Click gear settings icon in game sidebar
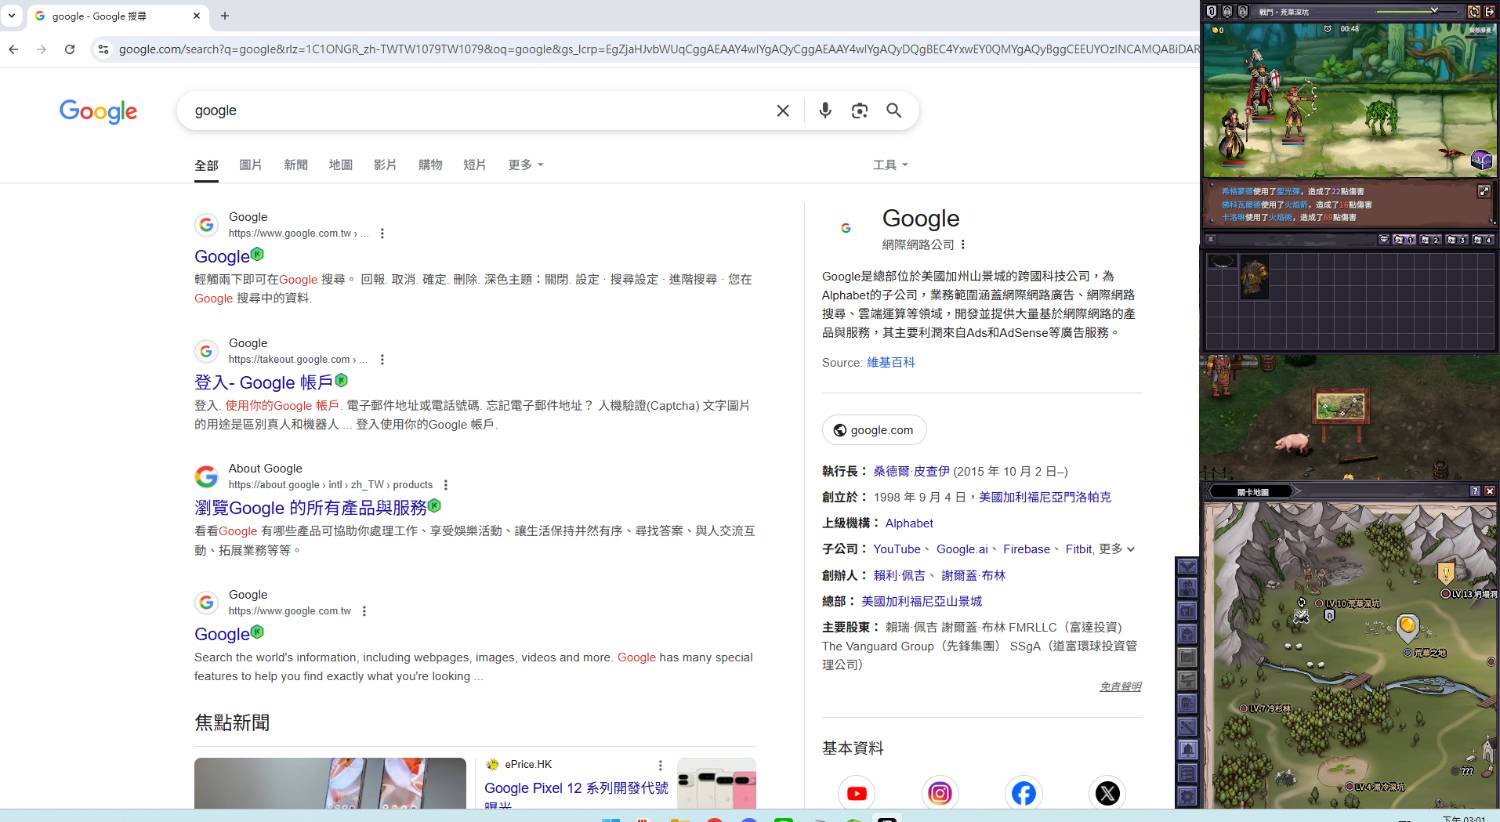 click(x=1187, y=797)
